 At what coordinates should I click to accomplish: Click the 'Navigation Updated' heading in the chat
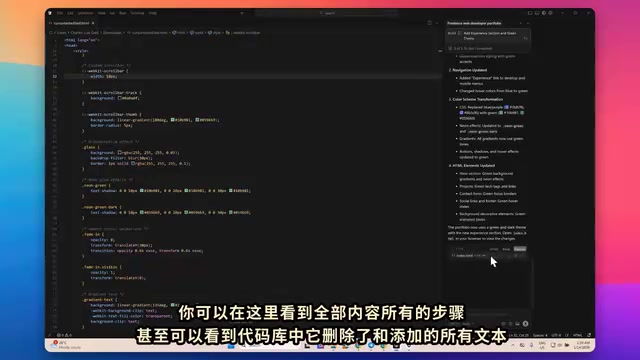pos(469,70)
